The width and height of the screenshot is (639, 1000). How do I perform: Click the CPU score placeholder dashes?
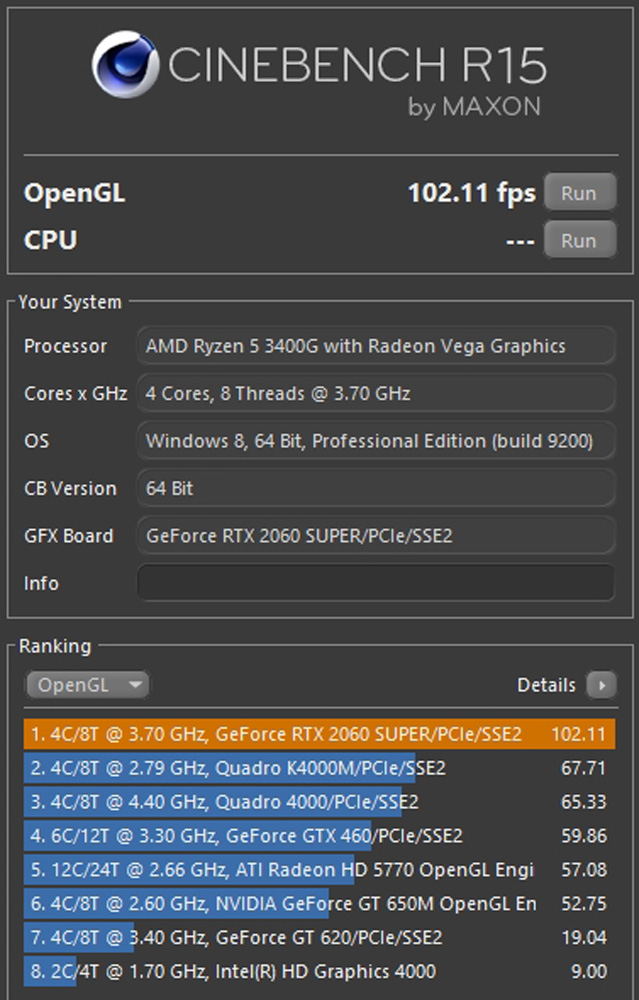pos(520,242)
